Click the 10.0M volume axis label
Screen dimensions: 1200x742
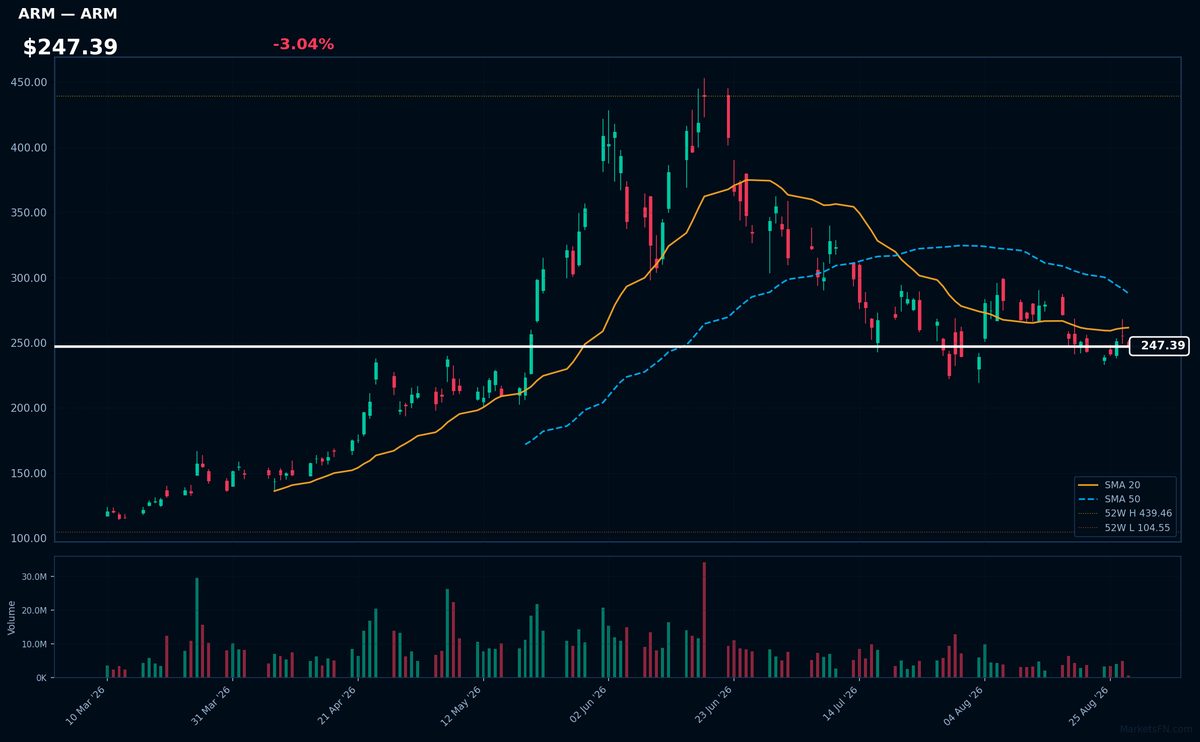pyautogui.click(x=34, y=644)
